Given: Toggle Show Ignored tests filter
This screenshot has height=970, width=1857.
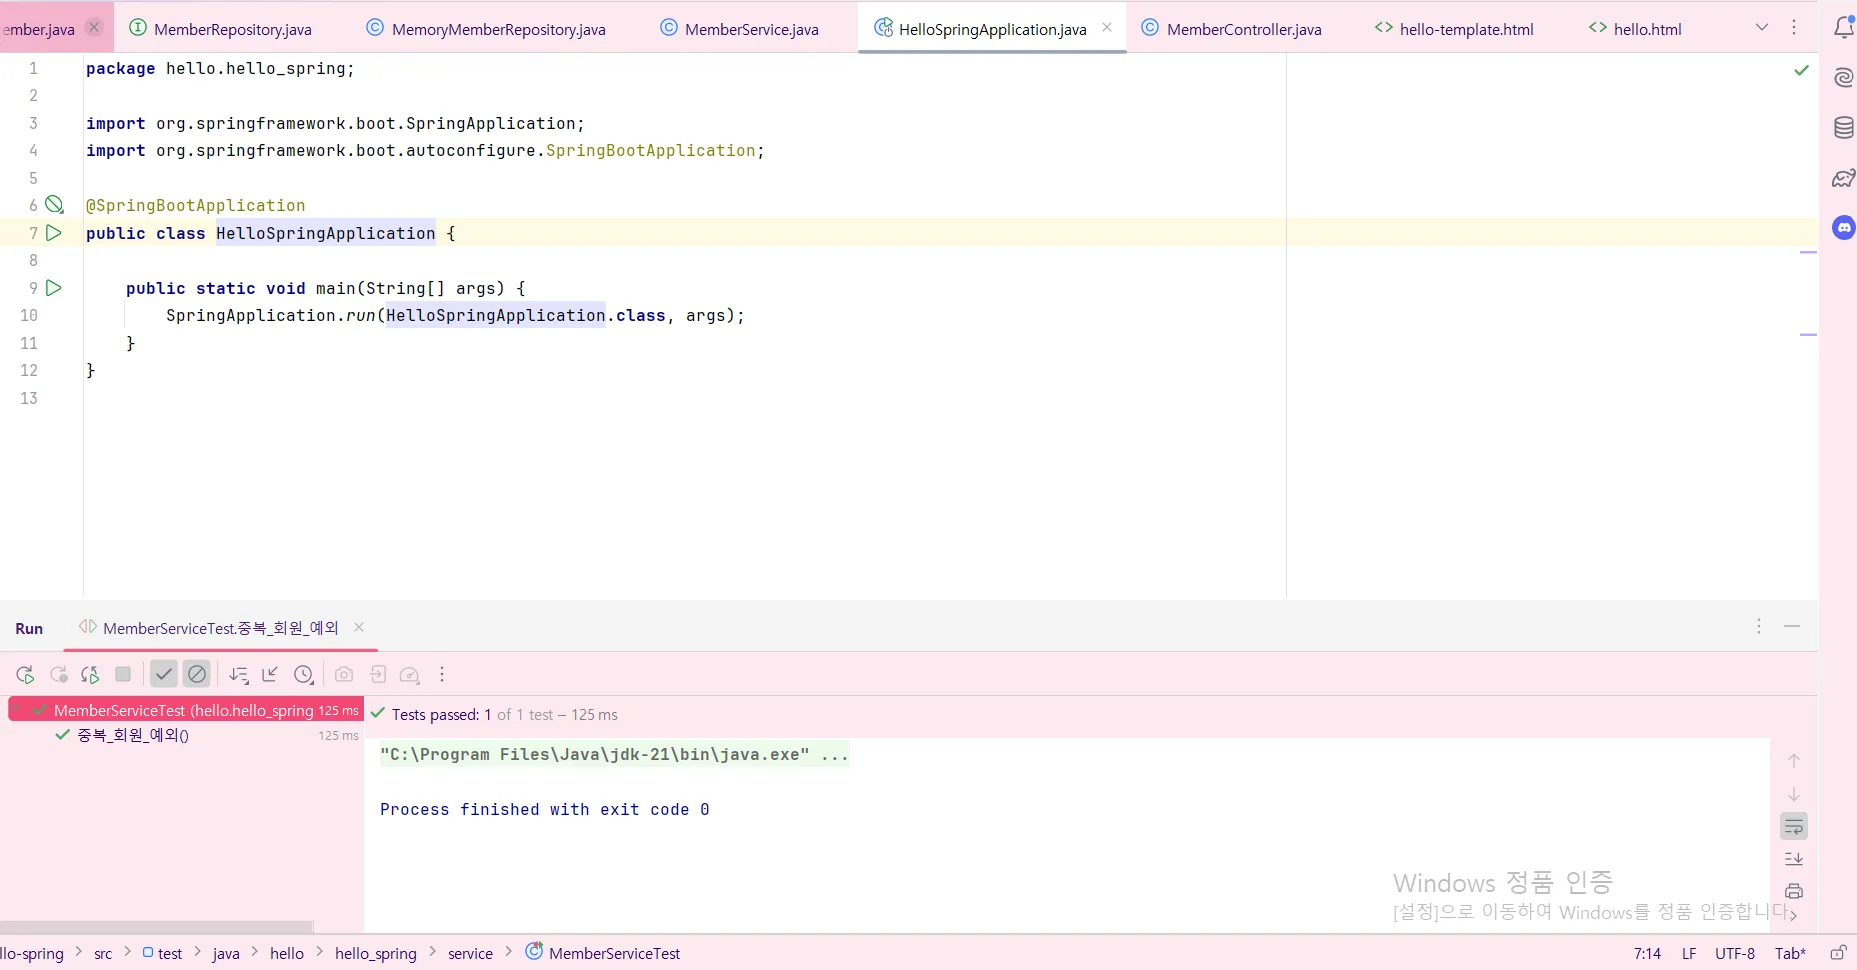Looking at the screenshot, I should (x=197, y=675).
